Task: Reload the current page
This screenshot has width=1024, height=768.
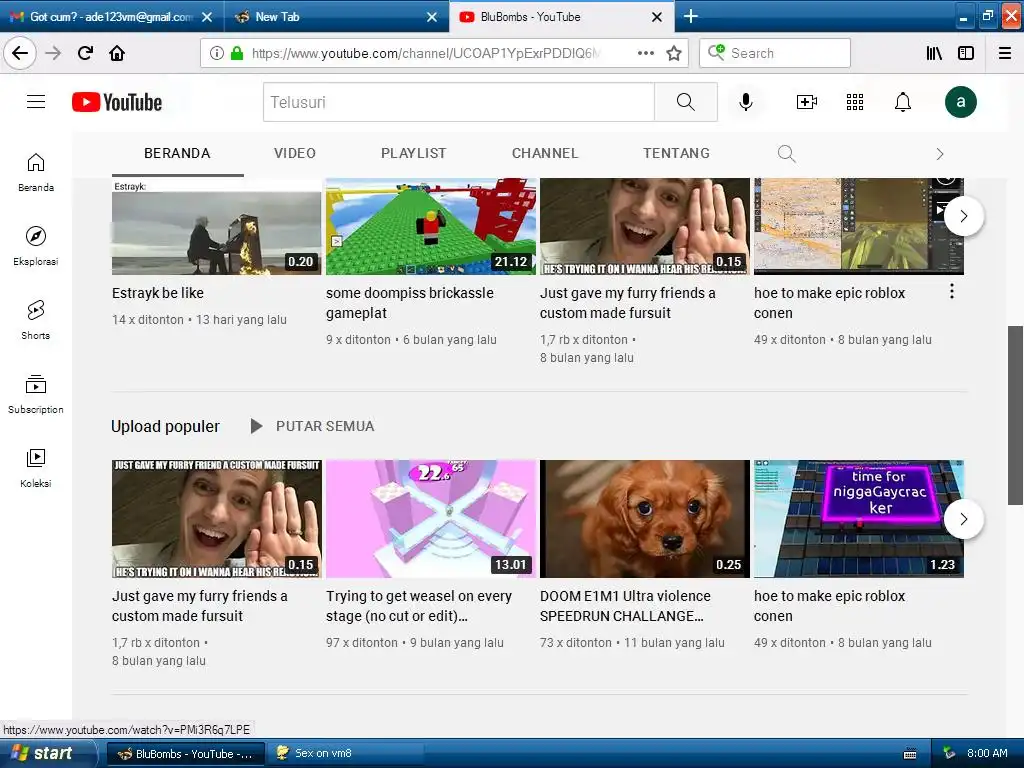Action: [x=86, y=53]
